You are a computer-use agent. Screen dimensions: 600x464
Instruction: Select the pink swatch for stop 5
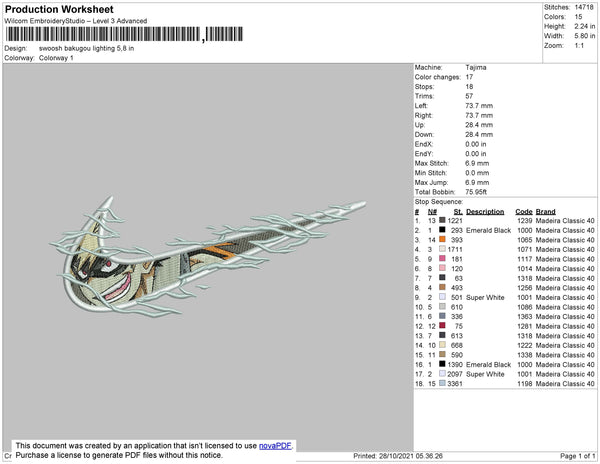(x=442, y=259)
